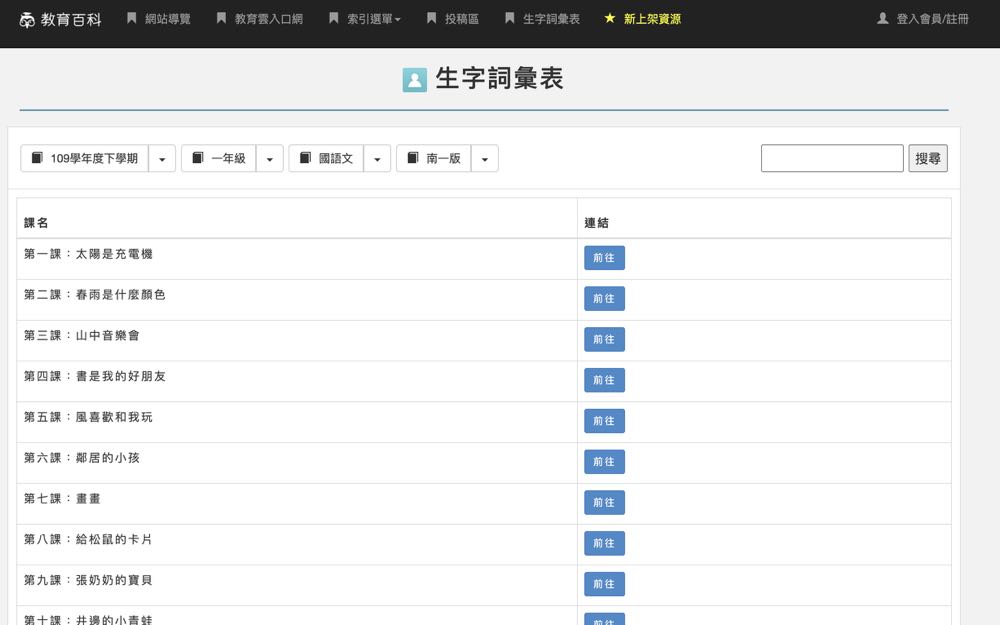Click the bookmark icon beside 投稿區
The width and height of the screenshot is (1000, 625).
point(431,18)
